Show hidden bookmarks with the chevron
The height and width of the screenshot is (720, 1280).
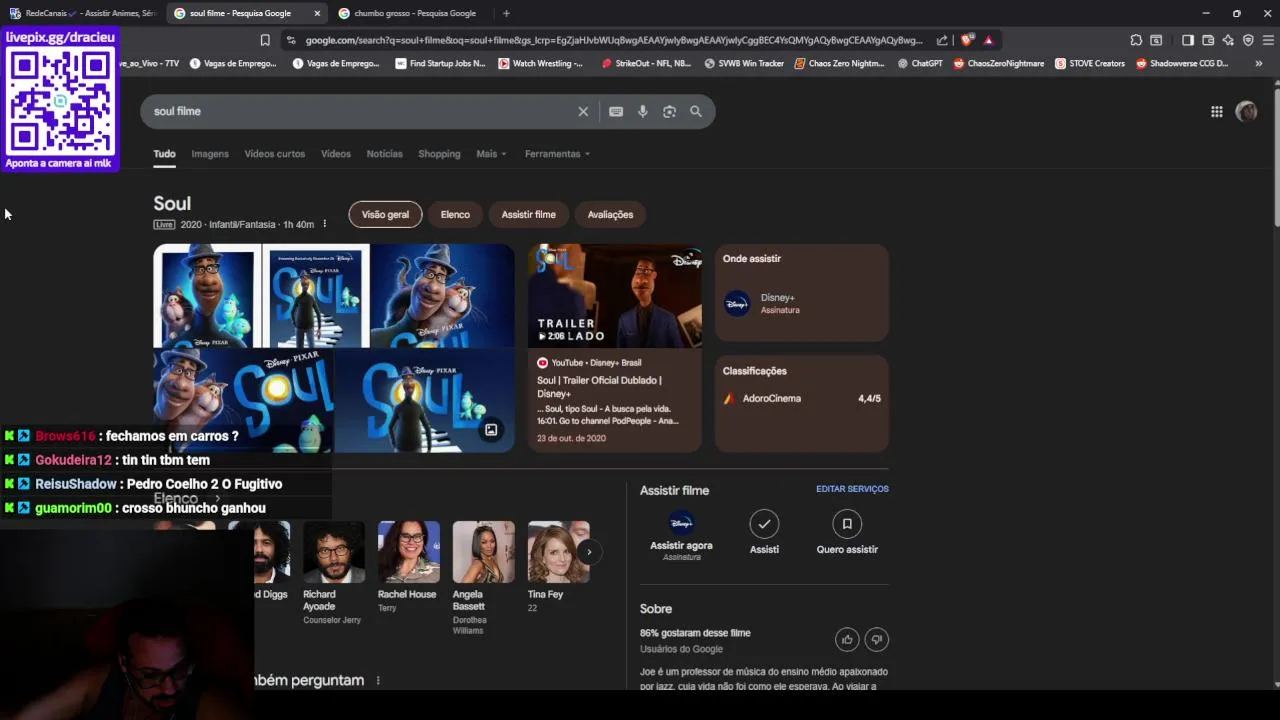(x=1258, y=63)
